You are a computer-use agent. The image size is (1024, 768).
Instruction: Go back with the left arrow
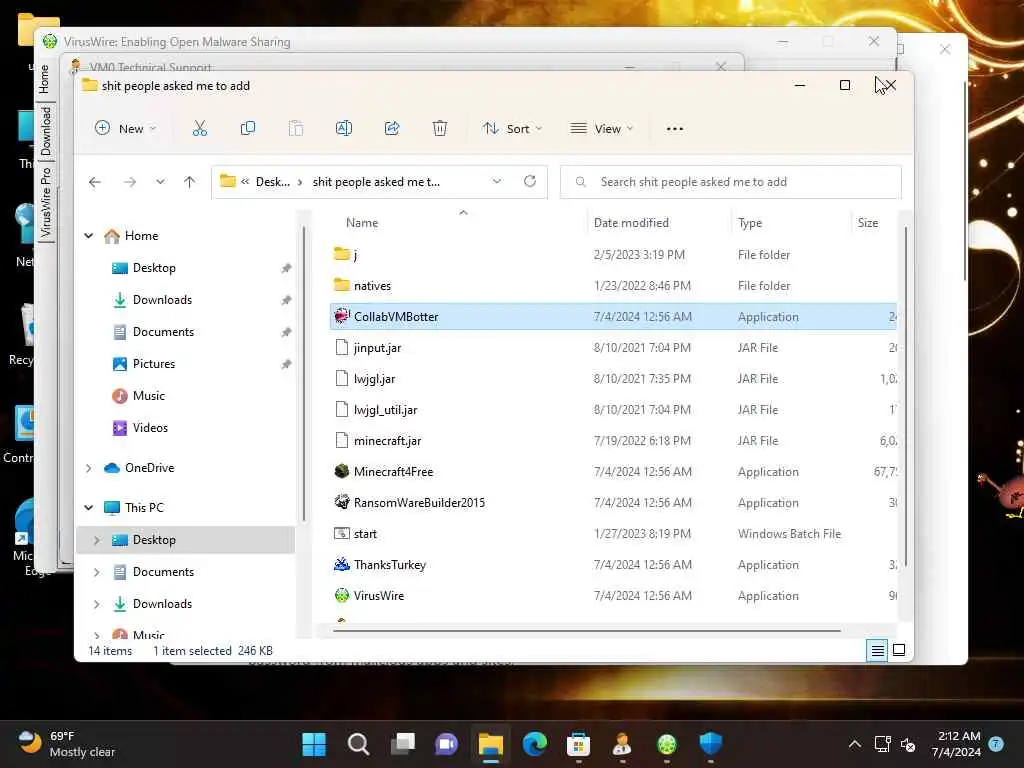tap(95, 182)
